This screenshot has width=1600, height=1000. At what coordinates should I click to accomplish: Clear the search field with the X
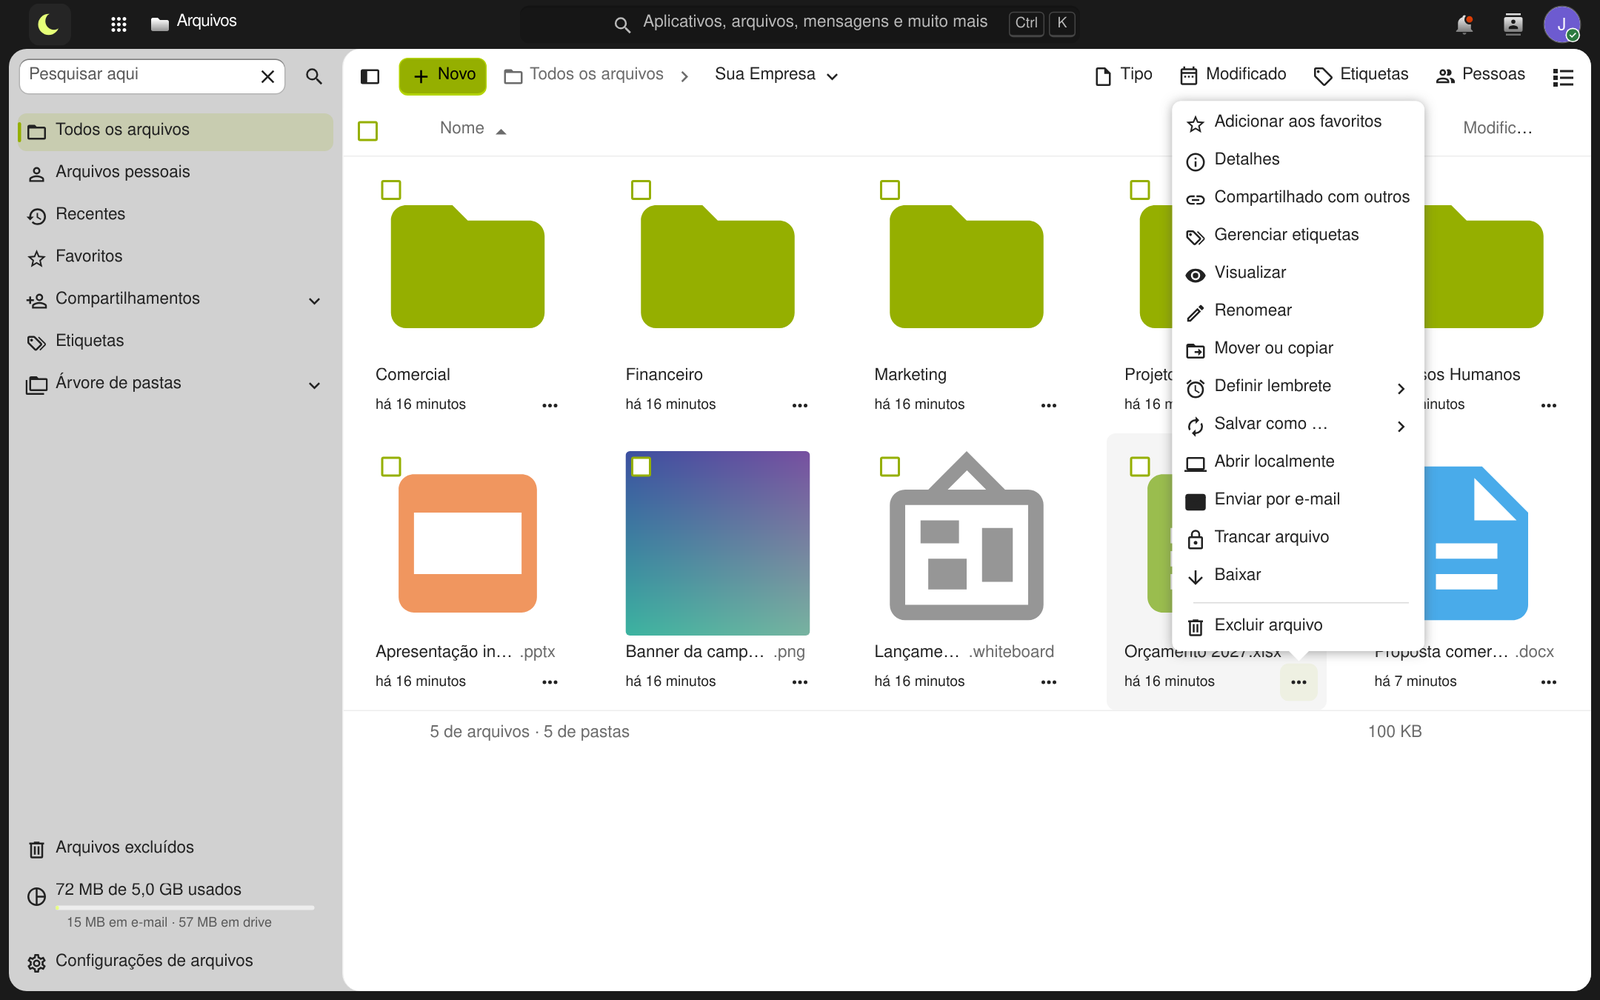tap(268, 76)
